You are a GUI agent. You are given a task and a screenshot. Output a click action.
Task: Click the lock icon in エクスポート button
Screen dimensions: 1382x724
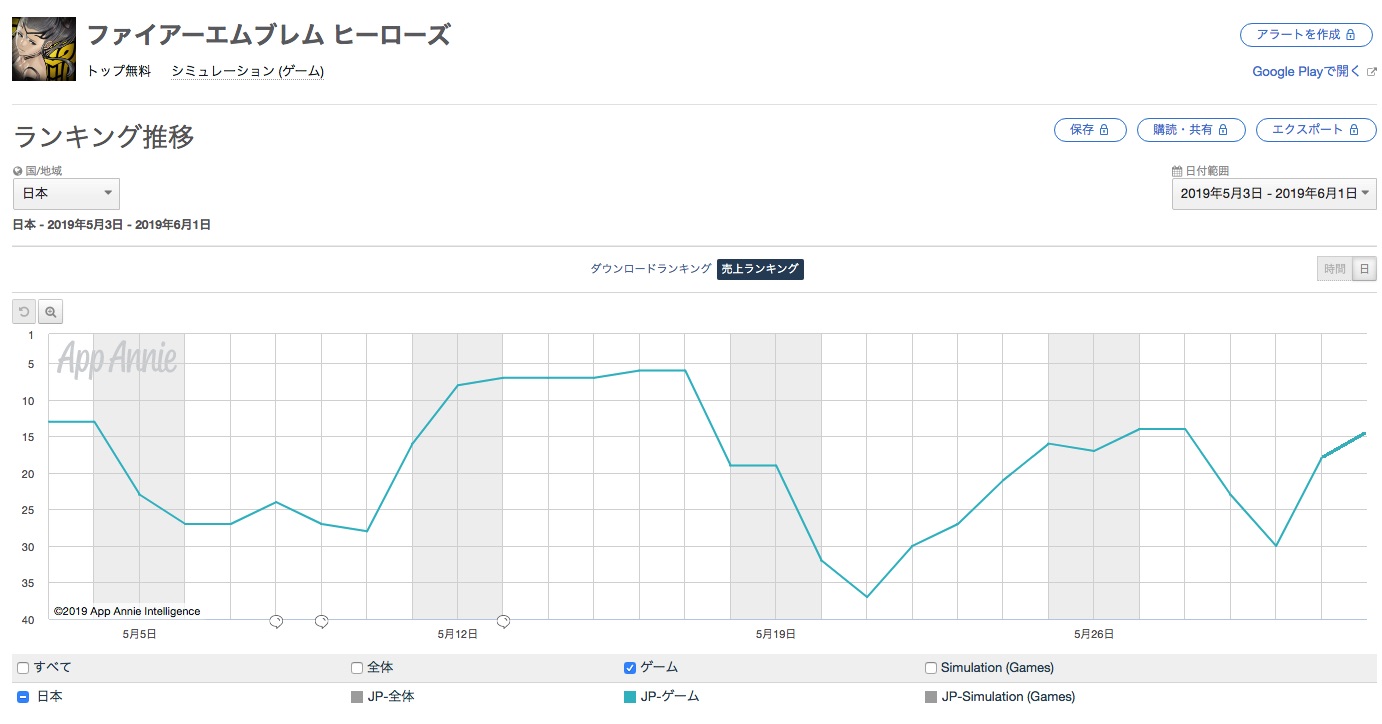tap(1355, 130)
